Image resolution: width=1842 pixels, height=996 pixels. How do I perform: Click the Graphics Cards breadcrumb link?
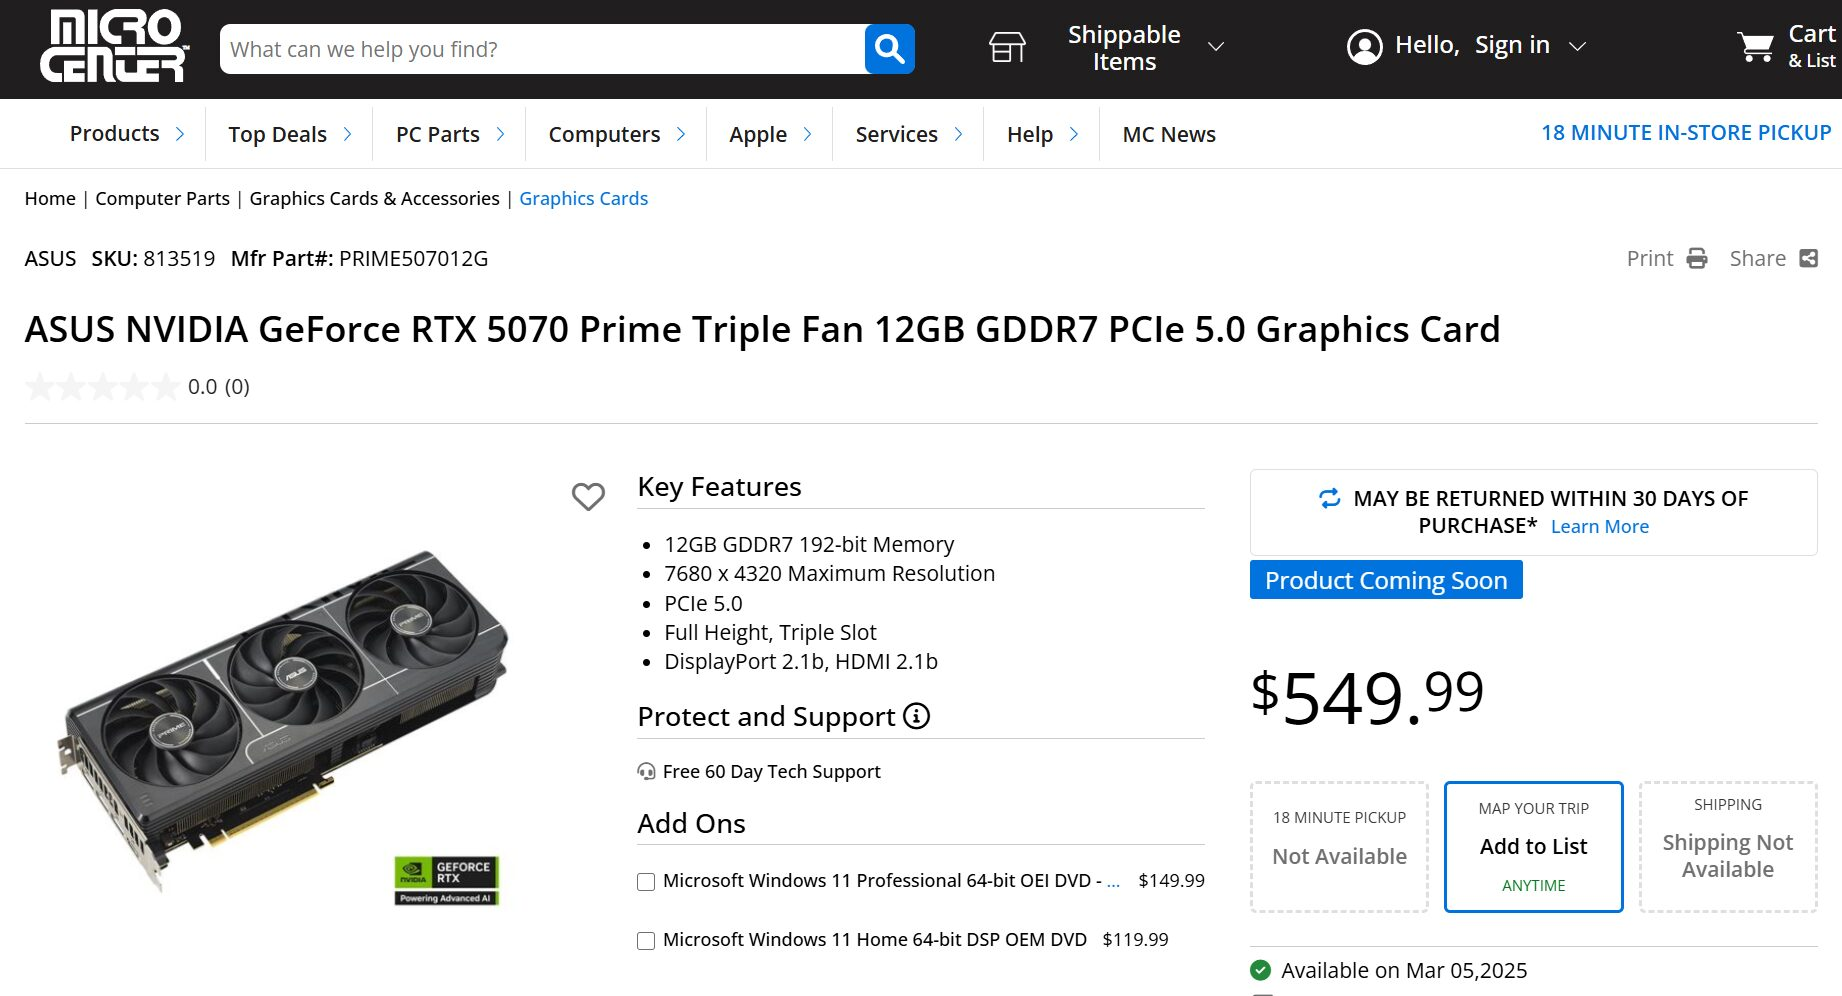[x=583, y=199]
